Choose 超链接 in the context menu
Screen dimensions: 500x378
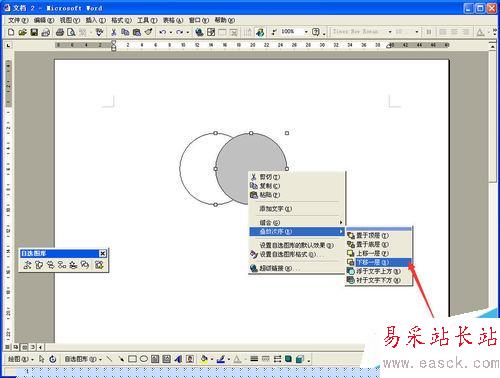point(297,268)
